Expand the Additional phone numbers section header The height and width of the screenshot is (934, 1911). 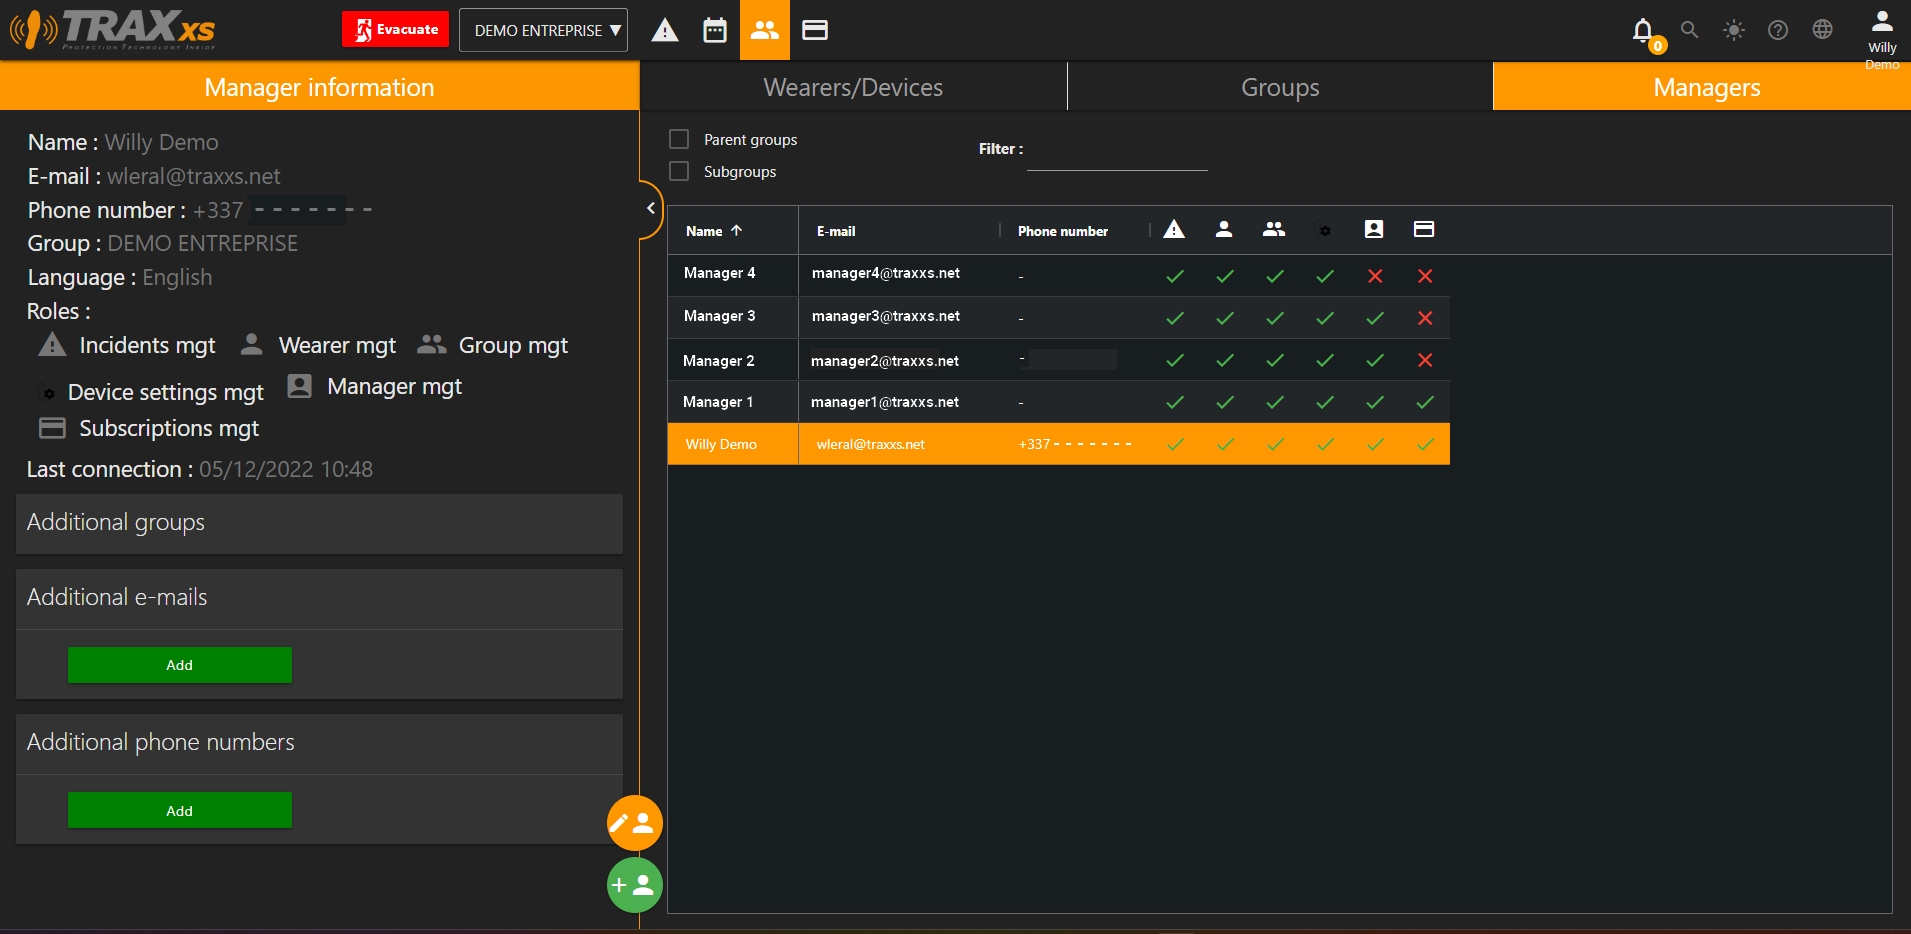(x=319, y=743)
